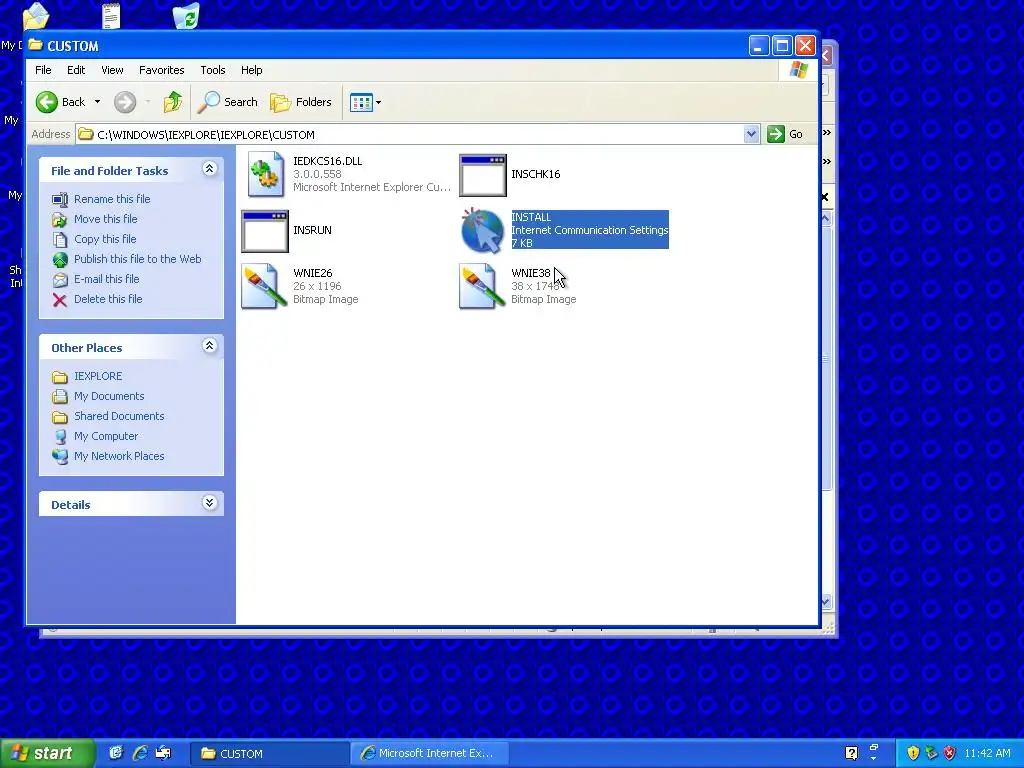Click the taskbar clock showing 11:42 AM
This screenshot has width=1024, height=768.
[987, 754]
